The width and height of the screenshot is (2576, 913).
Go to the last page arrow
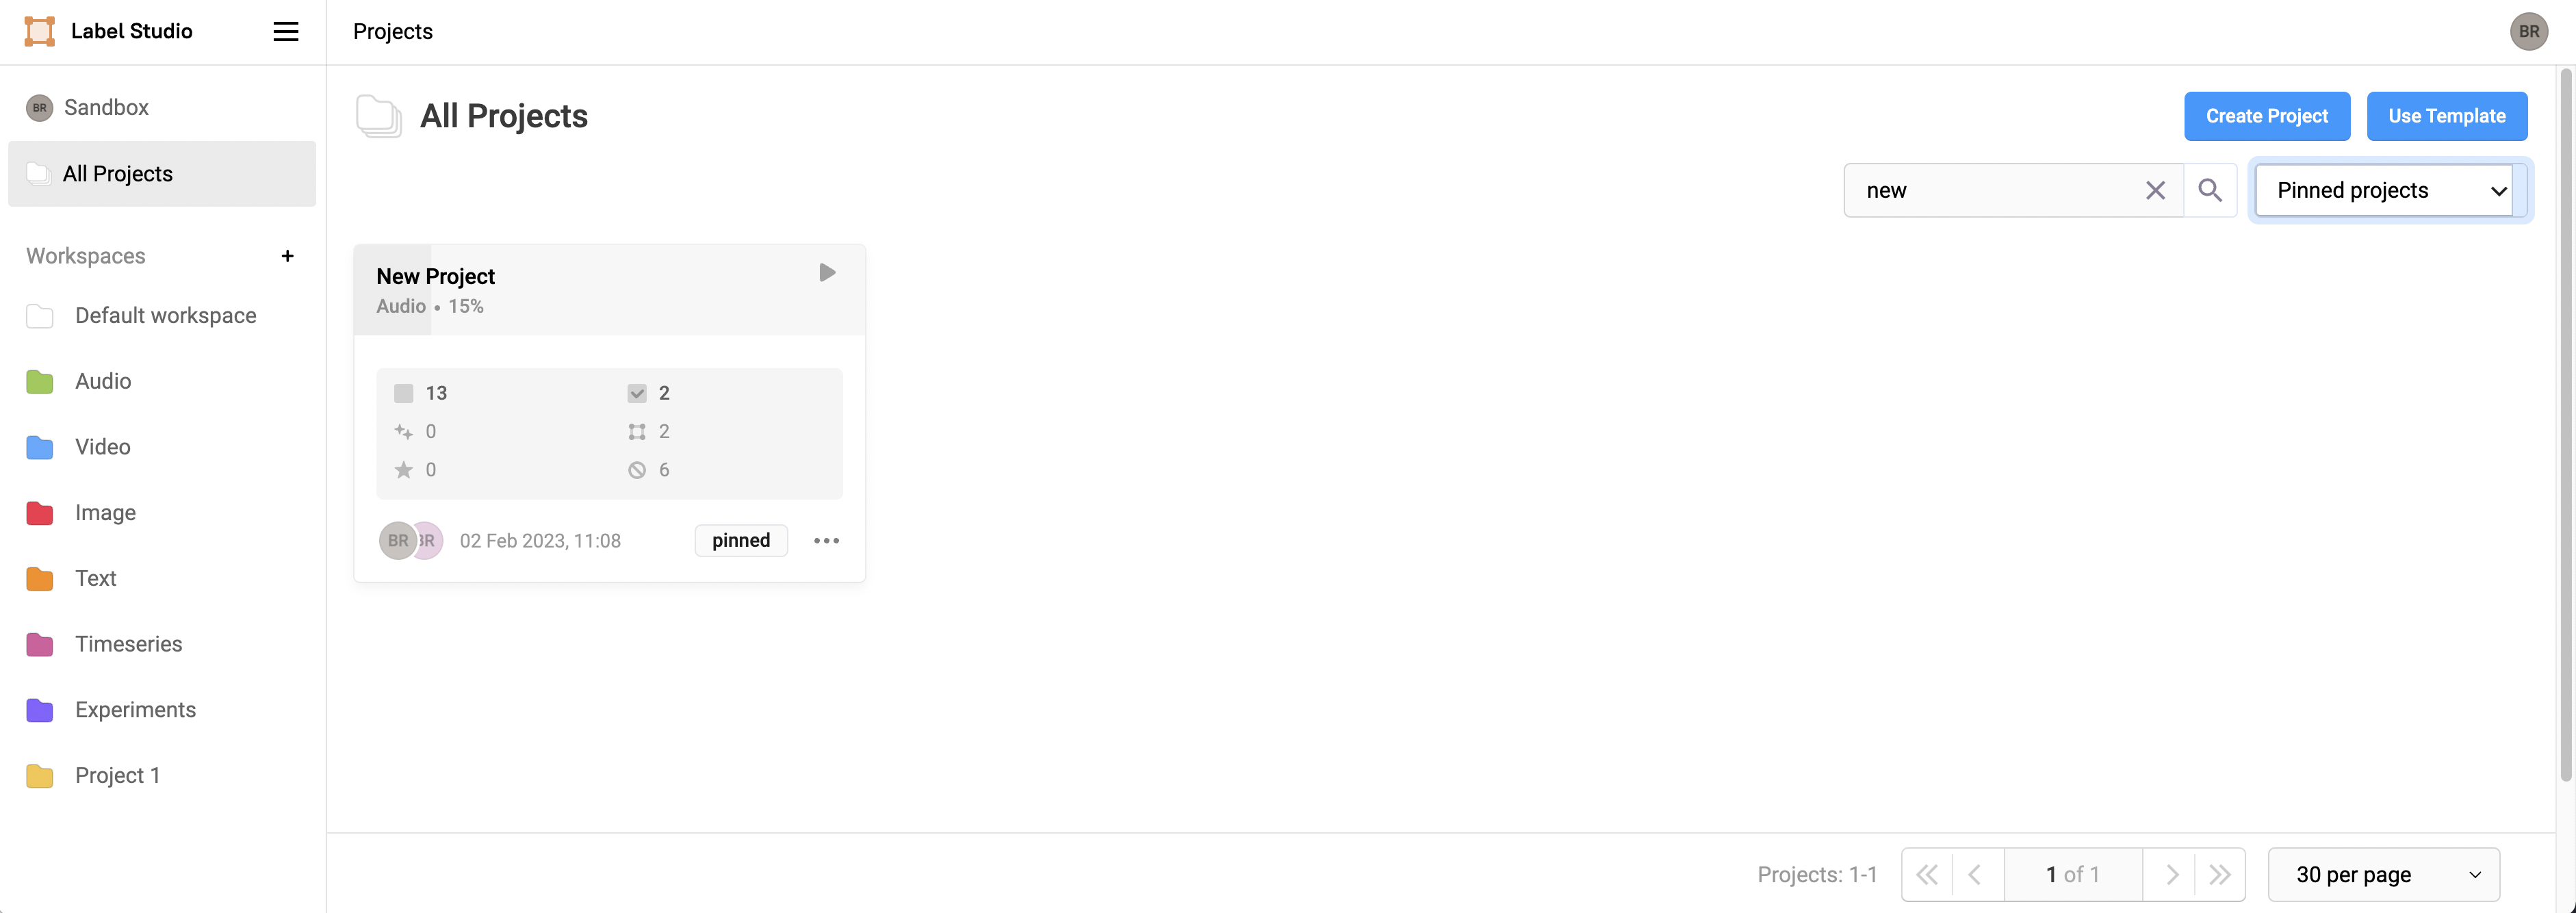tap(2220, 875)
